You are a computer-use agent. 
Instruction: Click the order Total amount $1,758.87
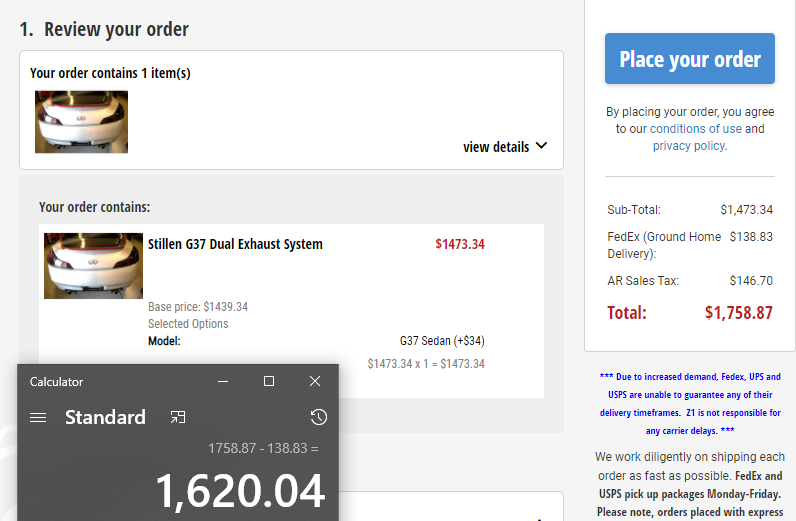point(738,313)
